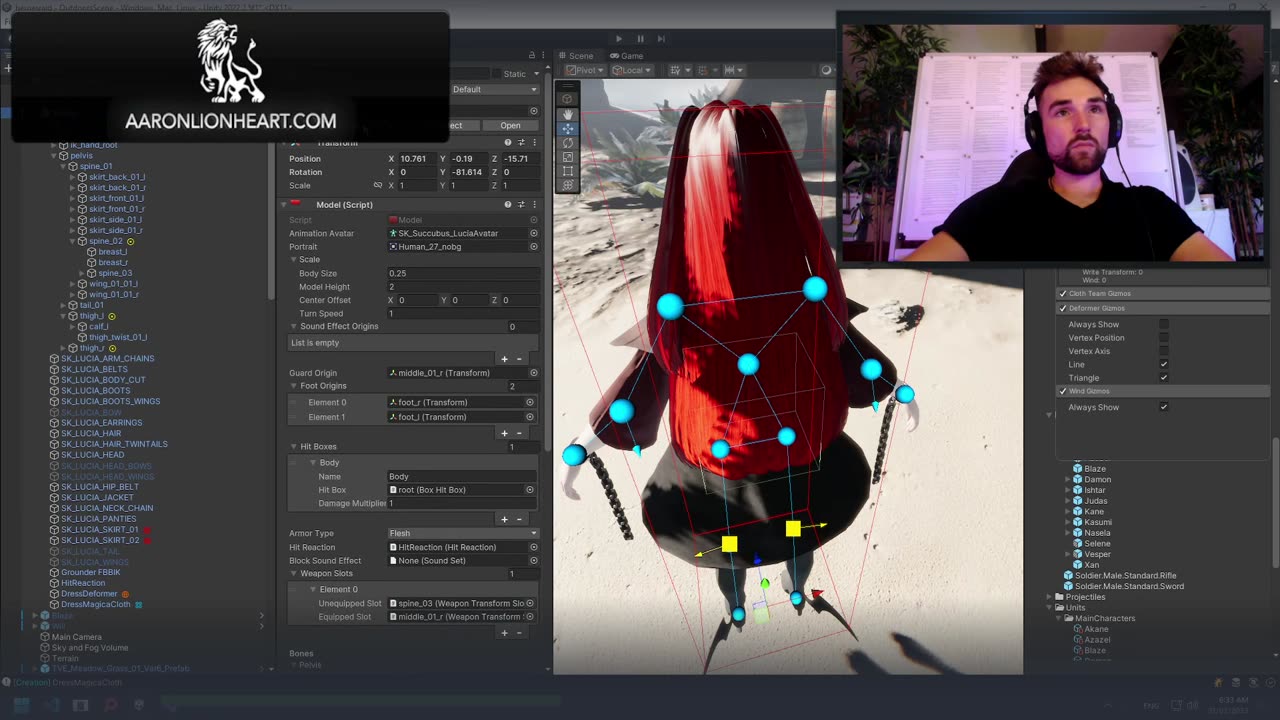This screenshot has height=720, width=1280.
Task: Click Animation Avatar object picker circle
Action: (x=534, y=233)
